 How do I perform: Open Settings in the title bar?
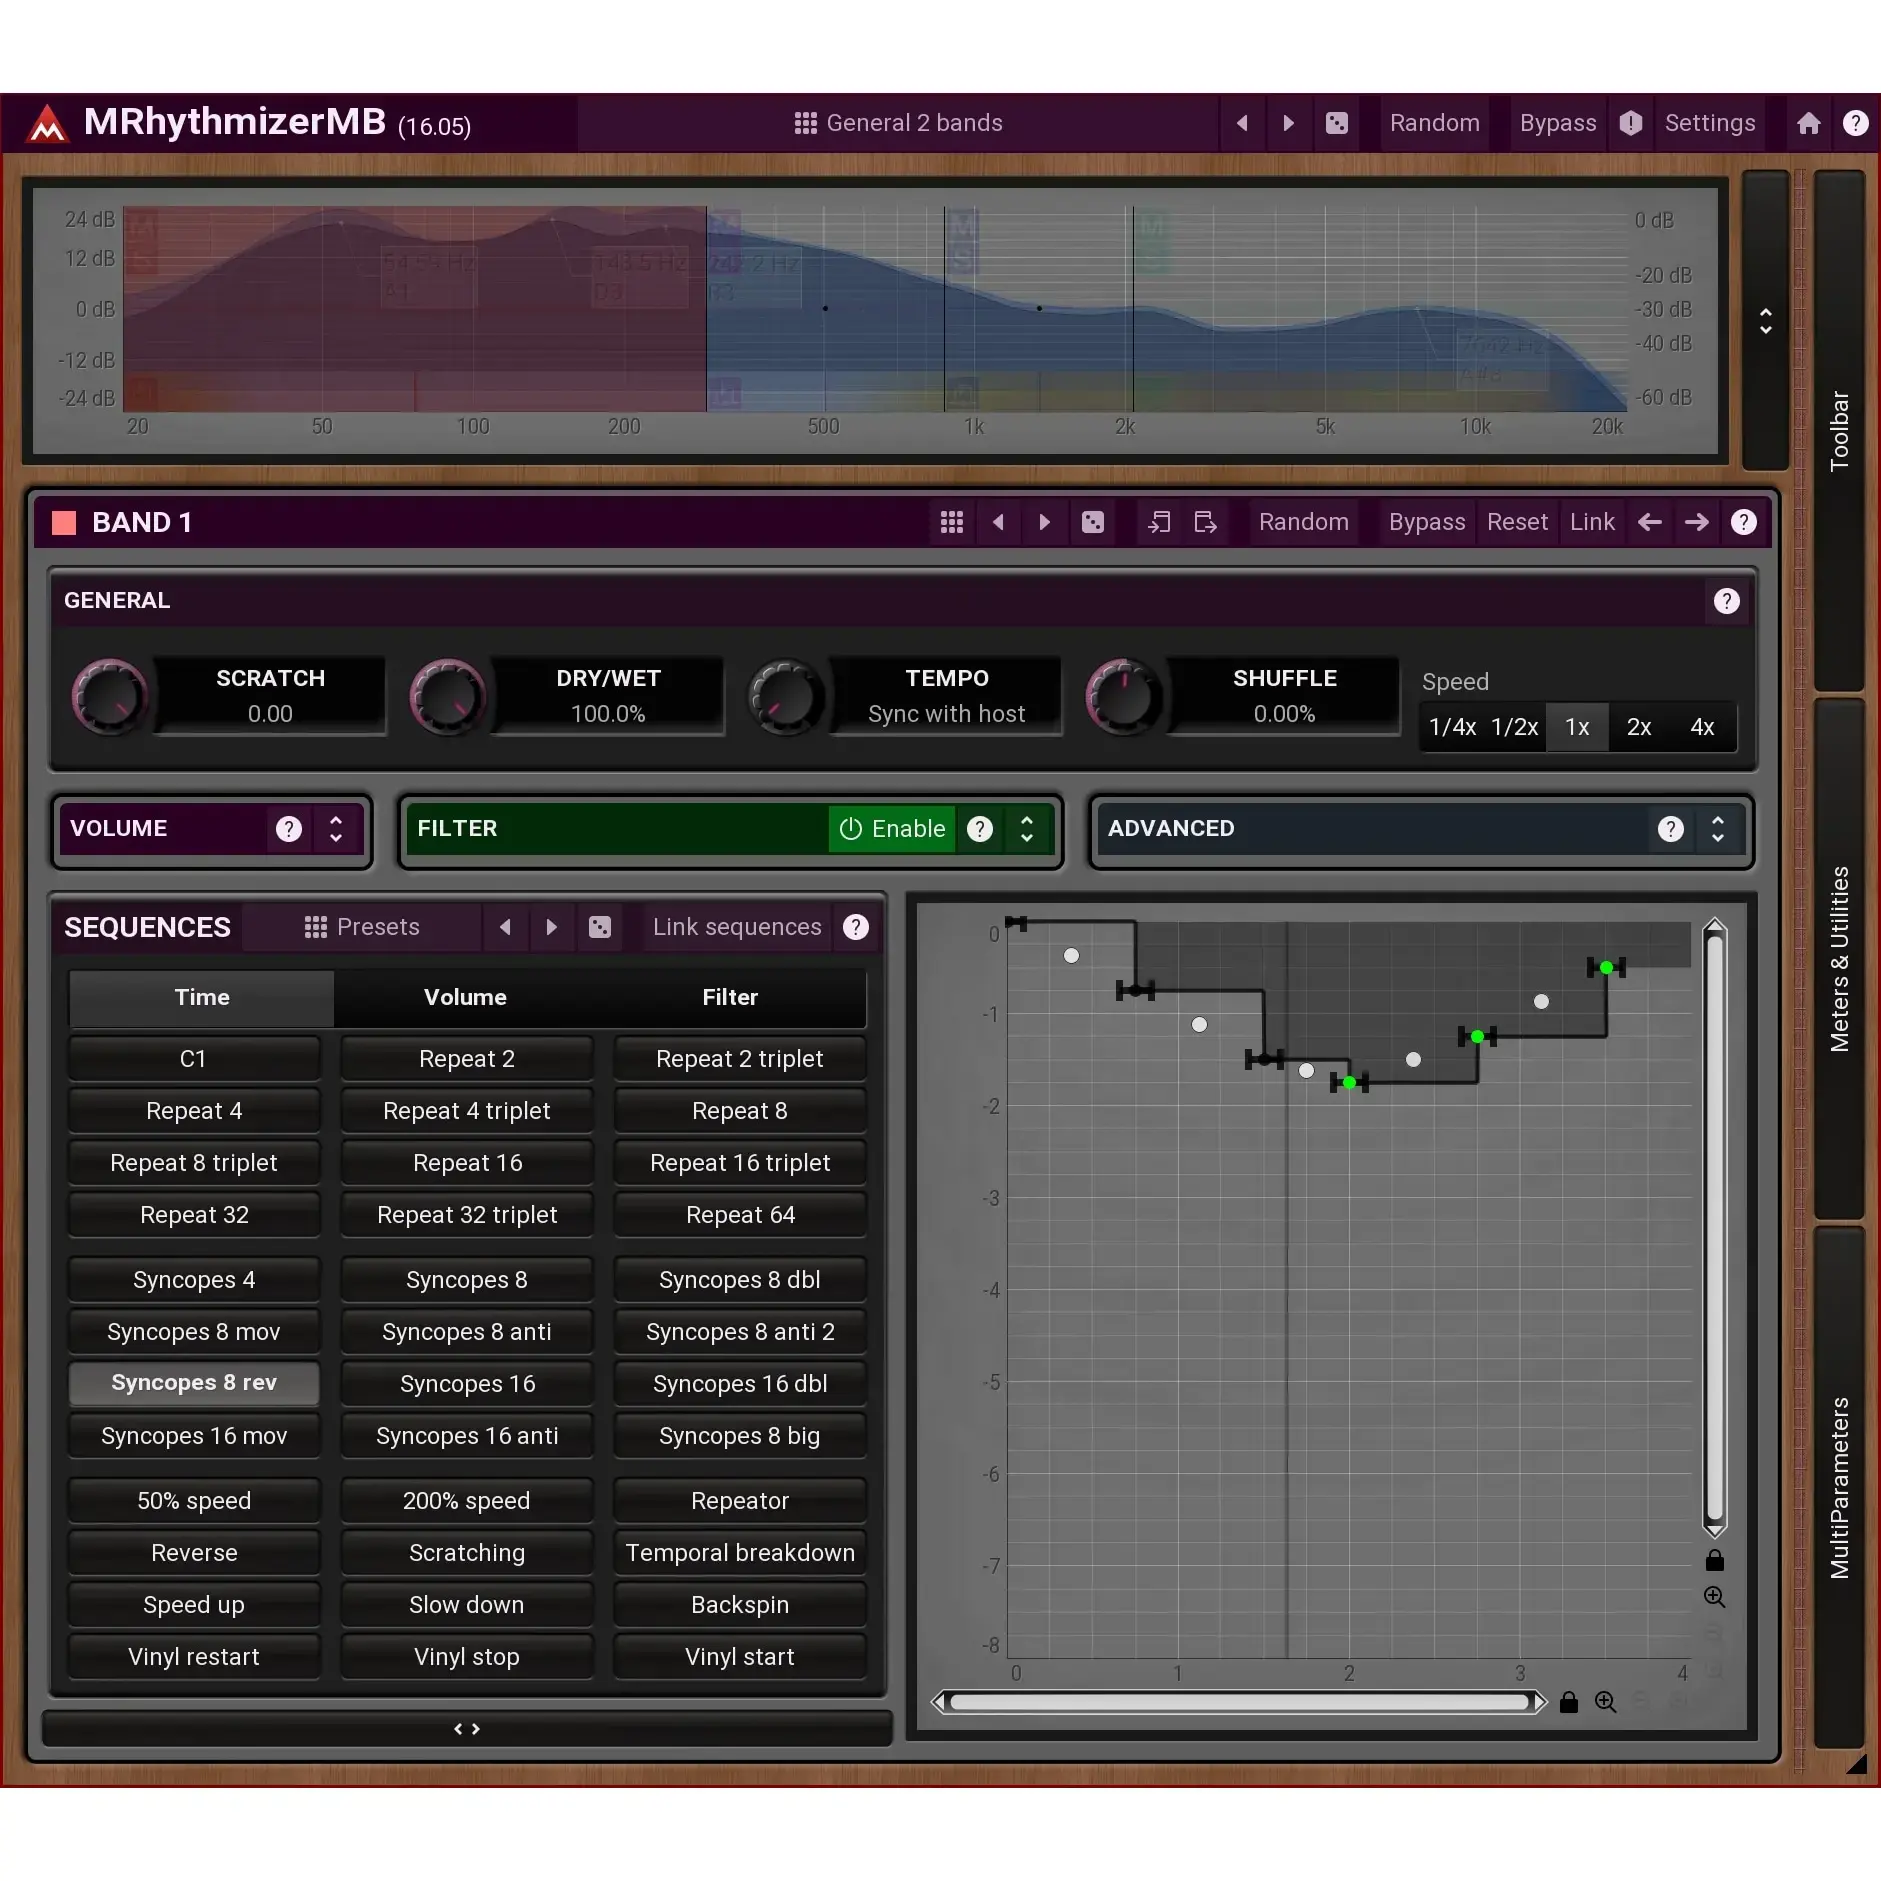point(1710,123)
